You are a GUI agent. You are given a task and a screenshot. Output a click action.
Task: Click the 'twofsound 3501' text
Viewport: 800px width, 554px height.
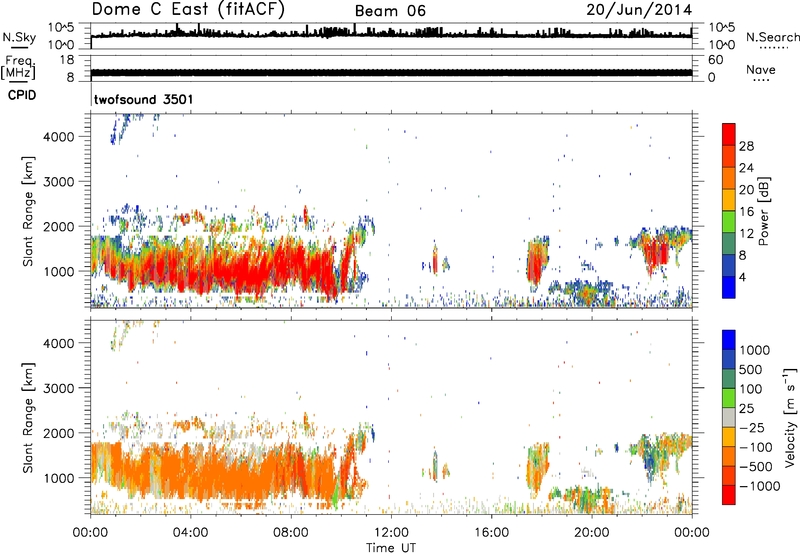pyautogui.click(x=143, y=99)
